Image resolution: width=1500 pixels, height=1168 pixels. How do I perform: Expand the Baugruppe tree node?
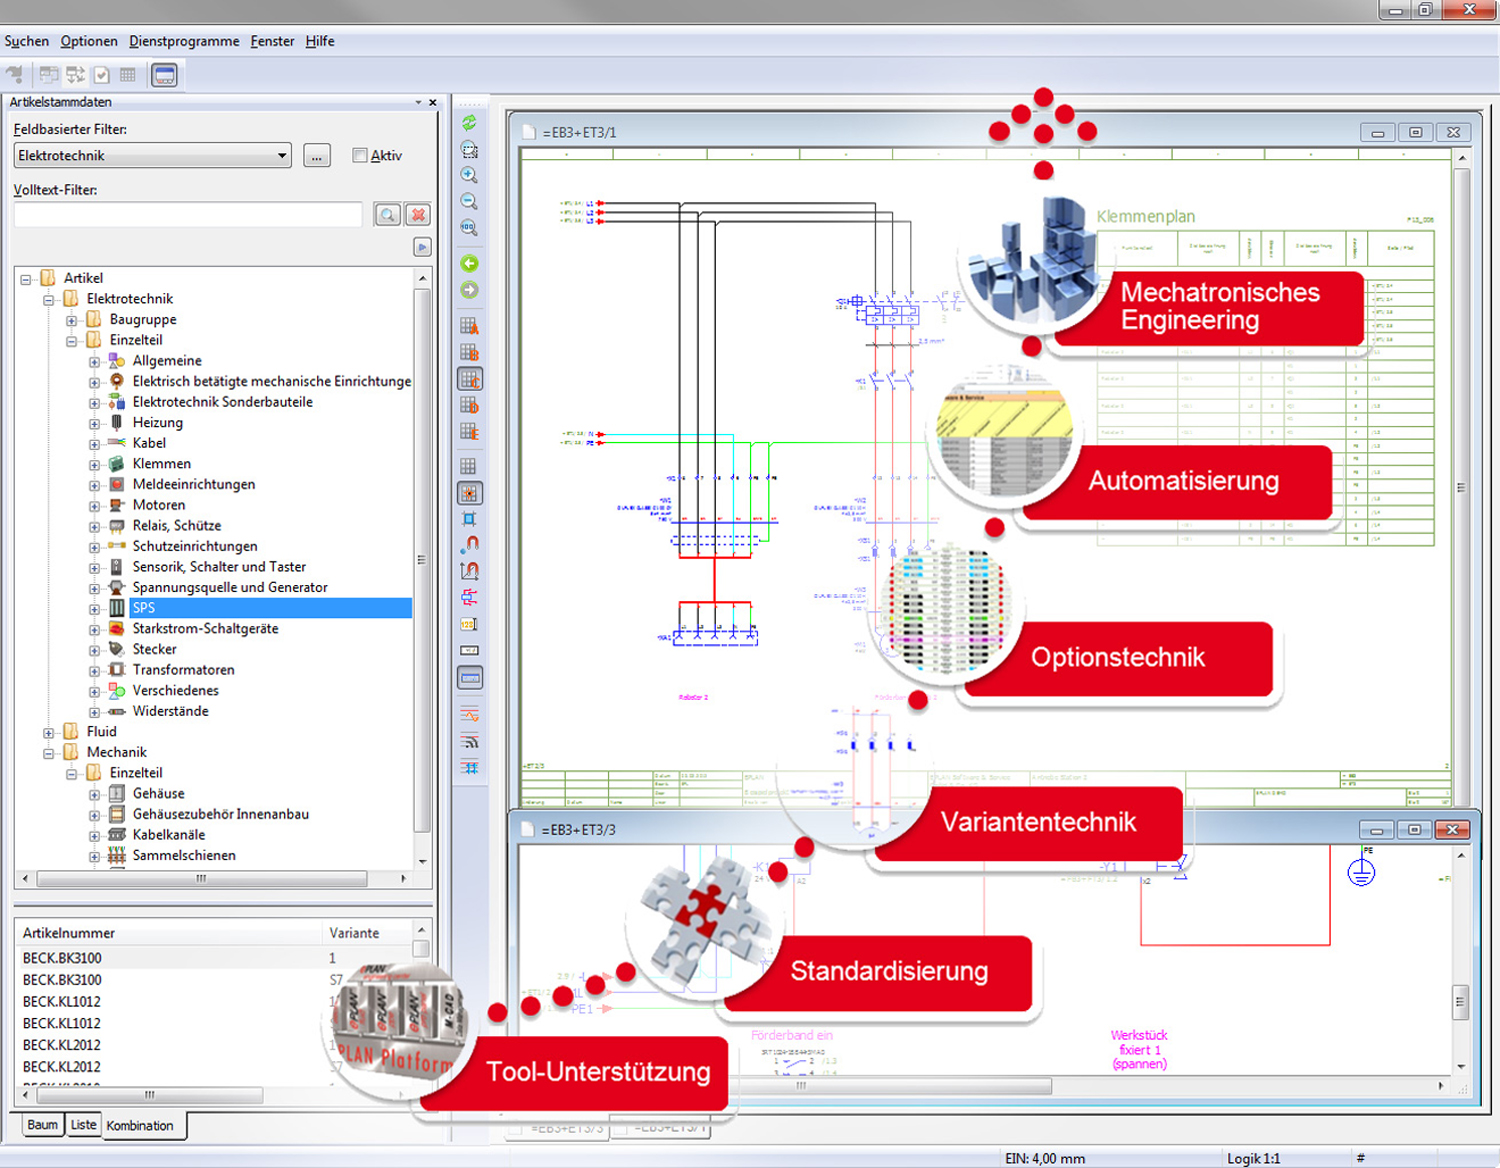click(71, 320)
